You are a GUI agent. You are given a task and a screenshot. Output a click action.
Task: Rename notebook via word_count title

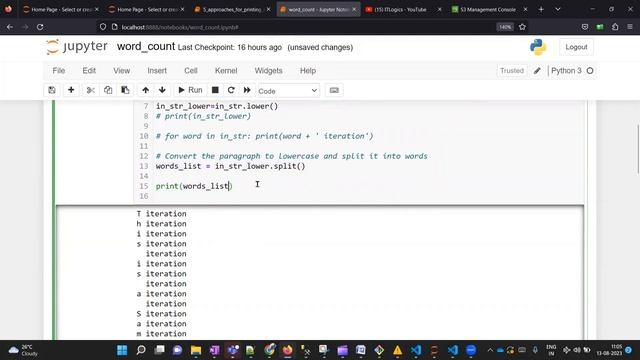pyautogui.click(x=146, y=47)
